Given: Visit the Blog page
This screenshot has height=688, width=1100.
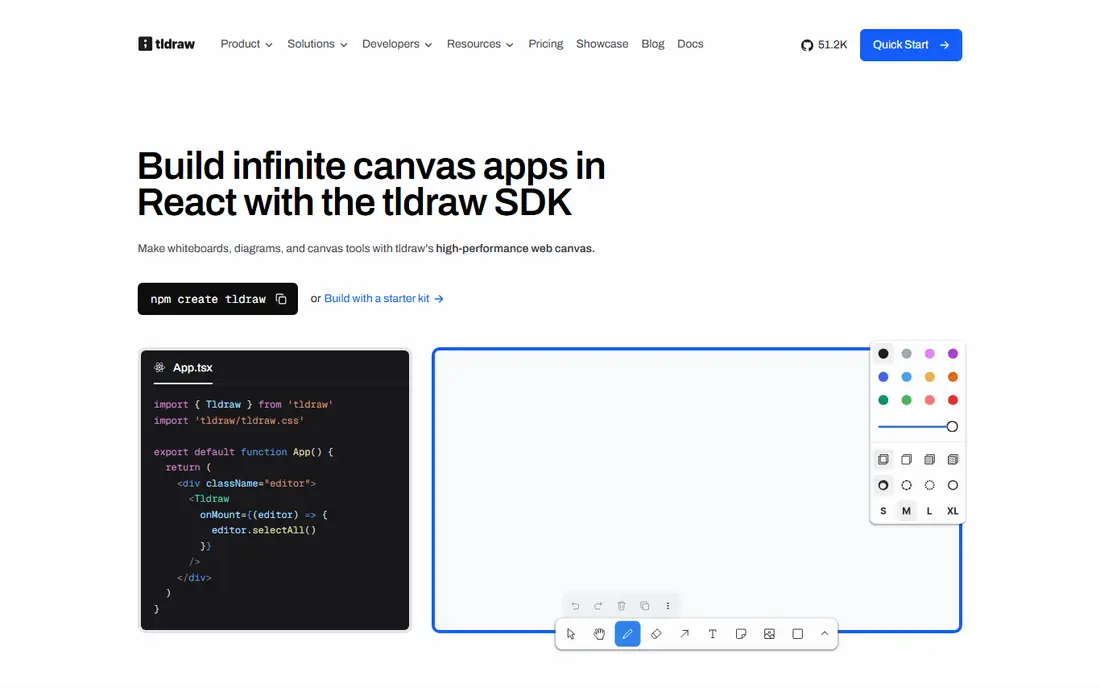Looking at the screenshot, I should [652, 44].
